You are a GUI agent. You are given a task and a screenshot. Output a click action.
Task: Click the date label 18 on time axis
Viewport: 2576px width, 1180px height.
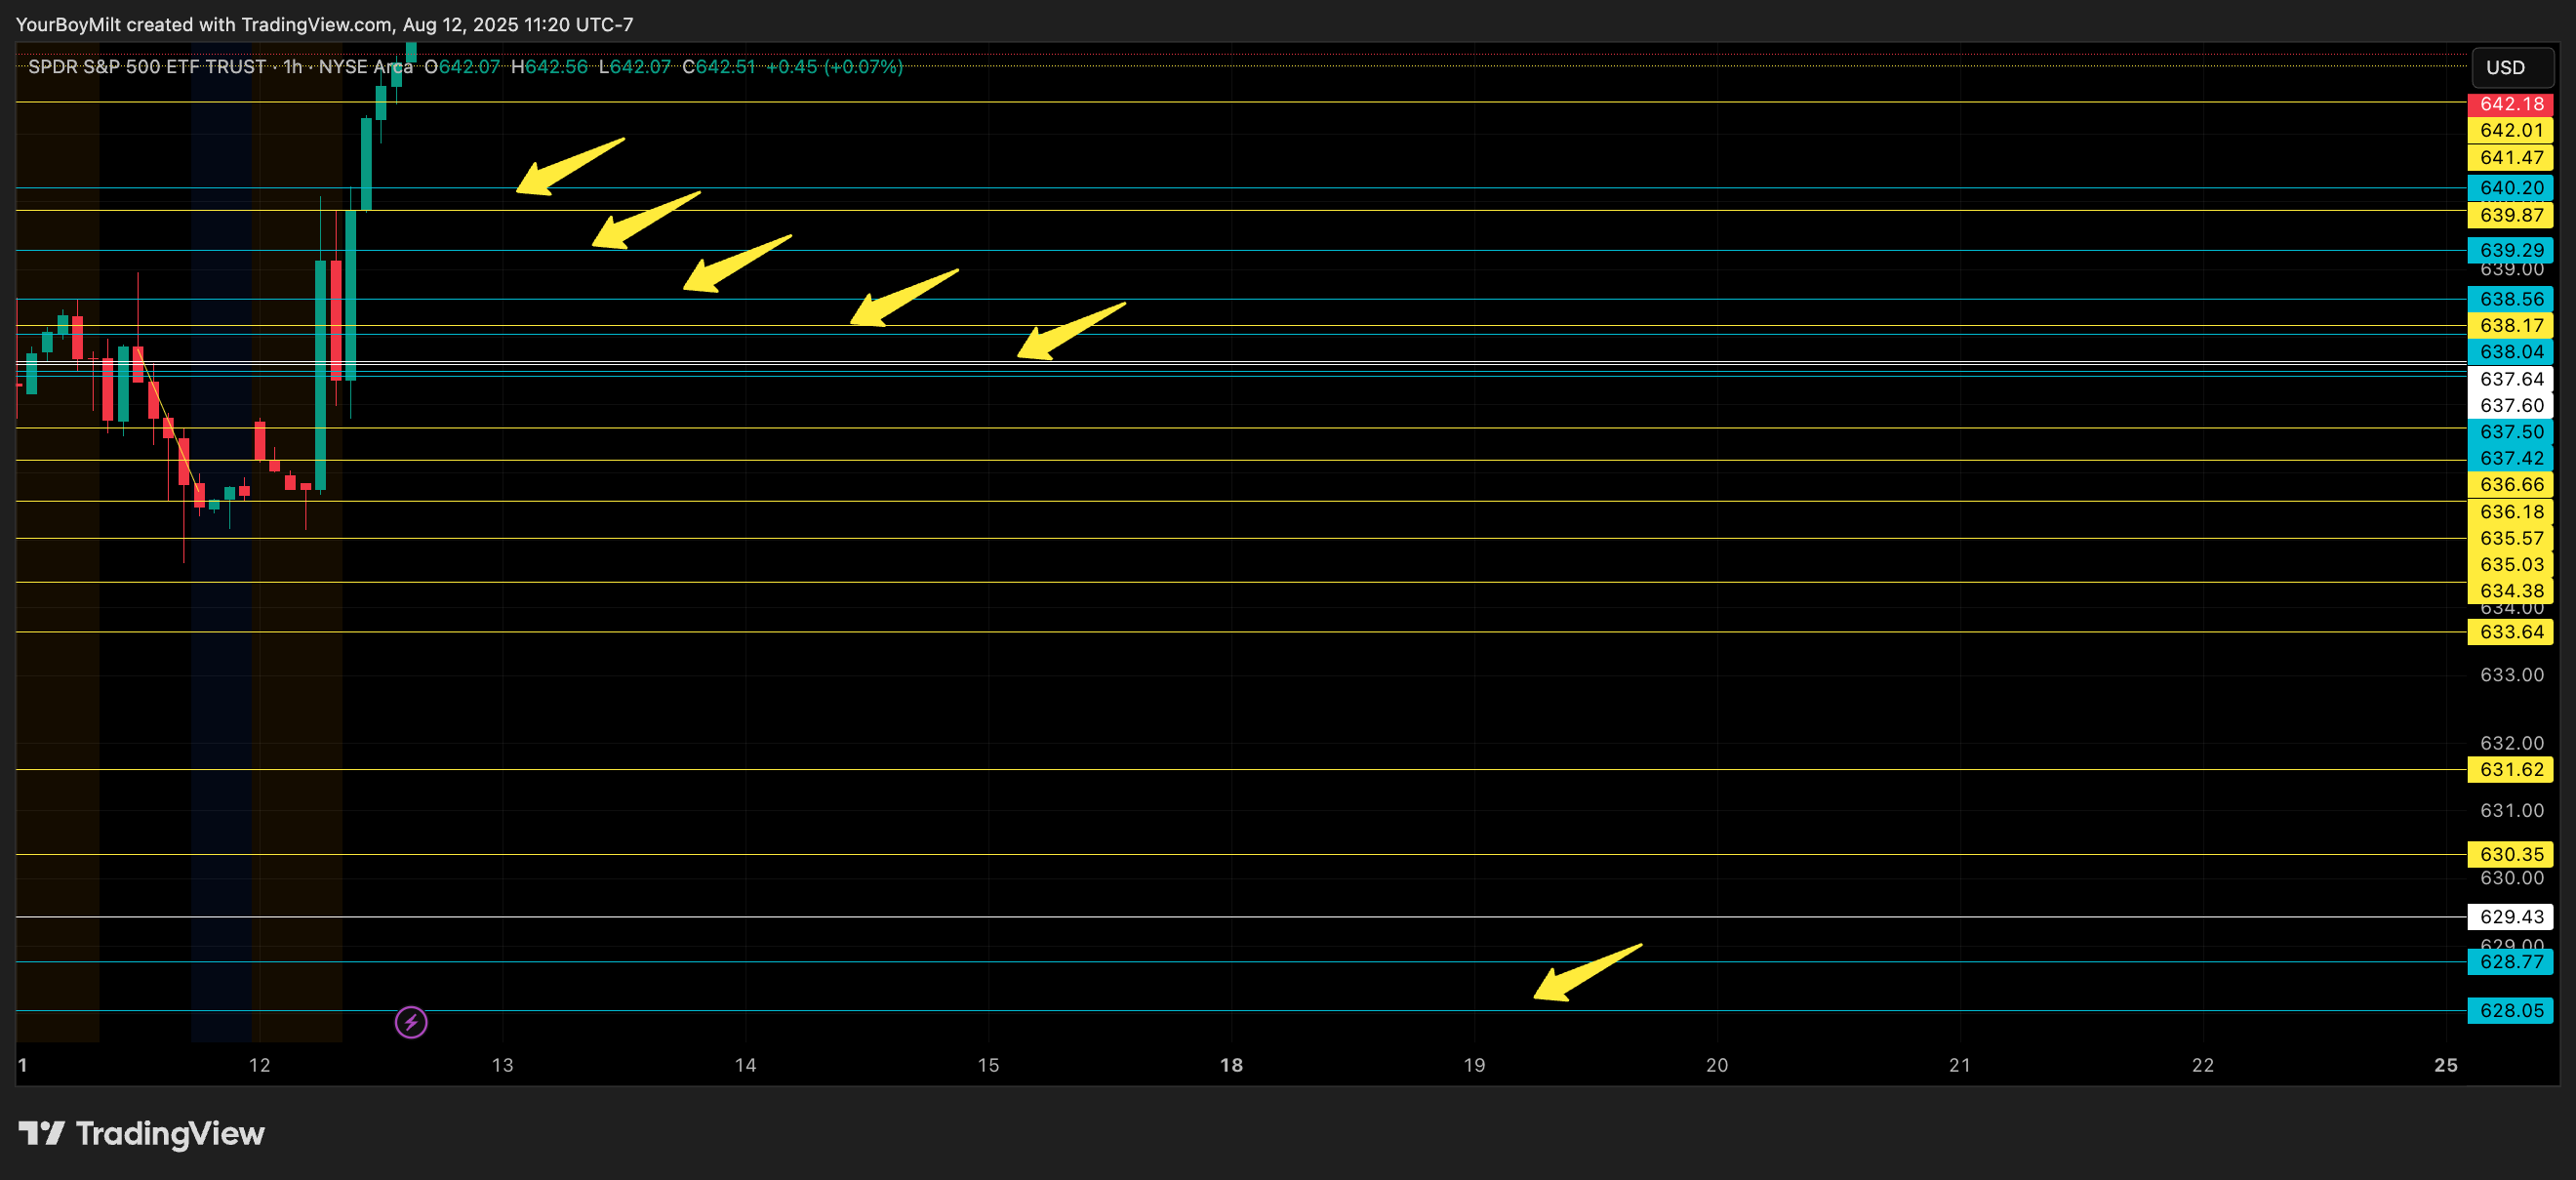tap(1231, 1065)
